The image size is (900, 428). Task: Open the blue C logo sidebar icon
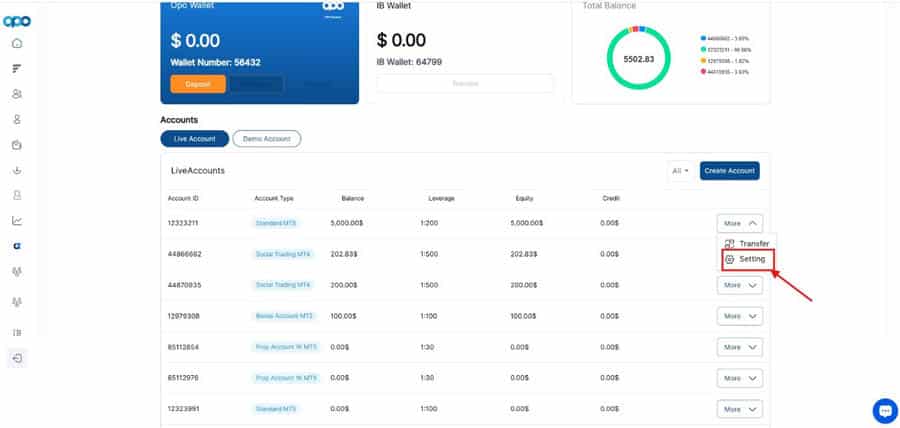click(x=17, y=246)
